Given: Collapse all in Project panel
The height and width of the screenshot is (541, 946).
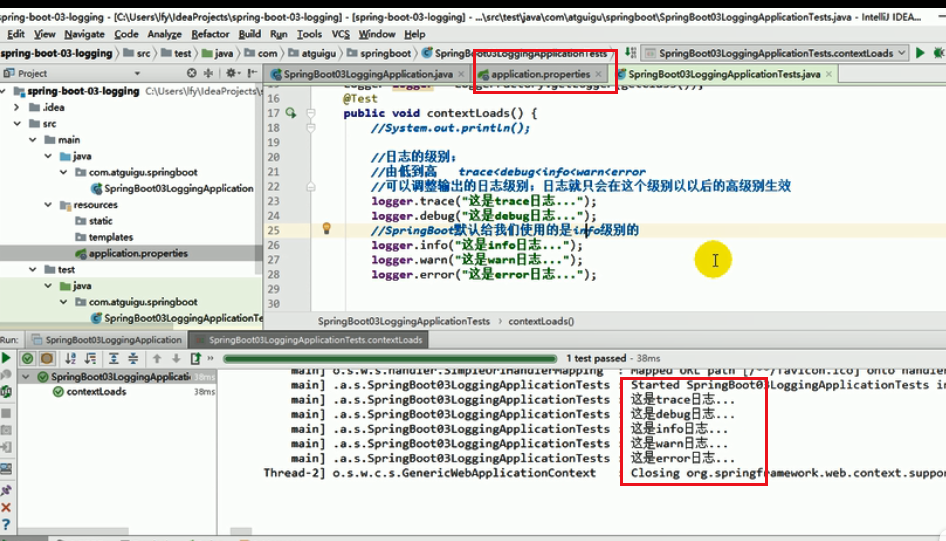Looking at the screenshot, I should click(x=208, y=73).
